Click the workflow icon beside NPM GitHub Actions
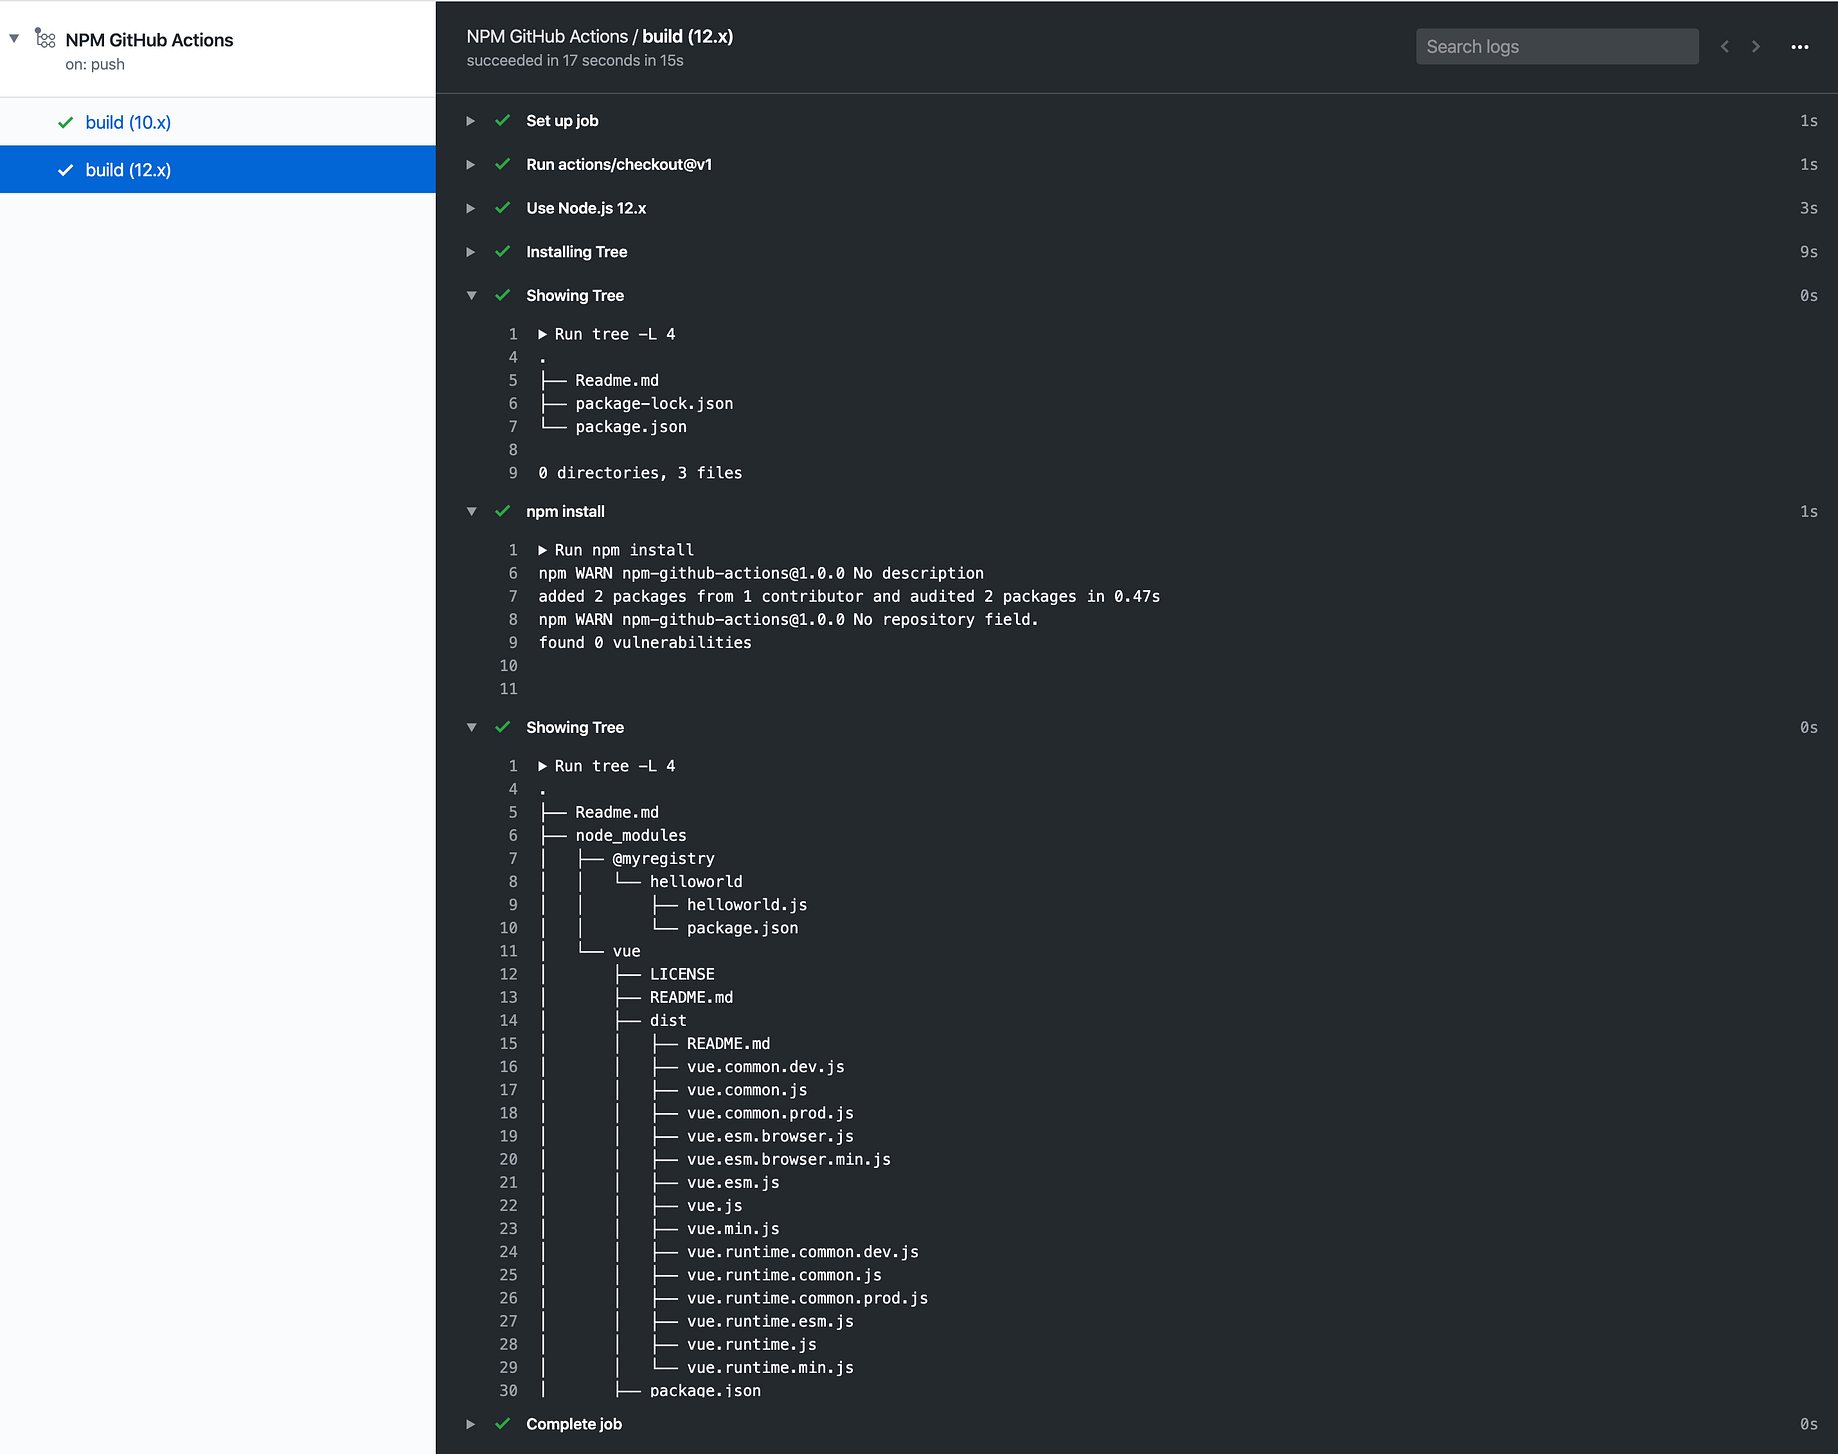Viewport: 1838px width, 1454px height. [45, 38]
